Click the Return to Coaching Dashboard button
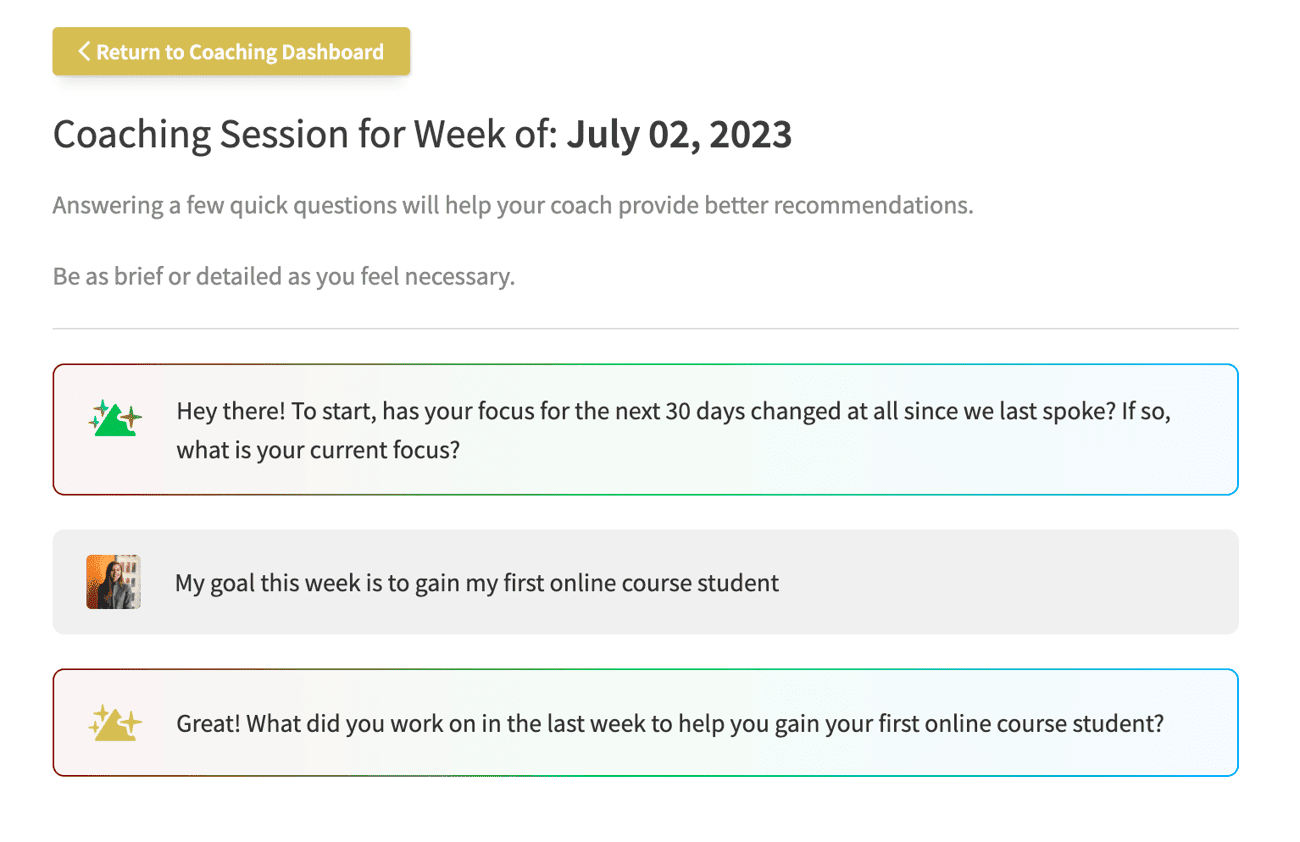1300x842 pixels. coord(231,51)
